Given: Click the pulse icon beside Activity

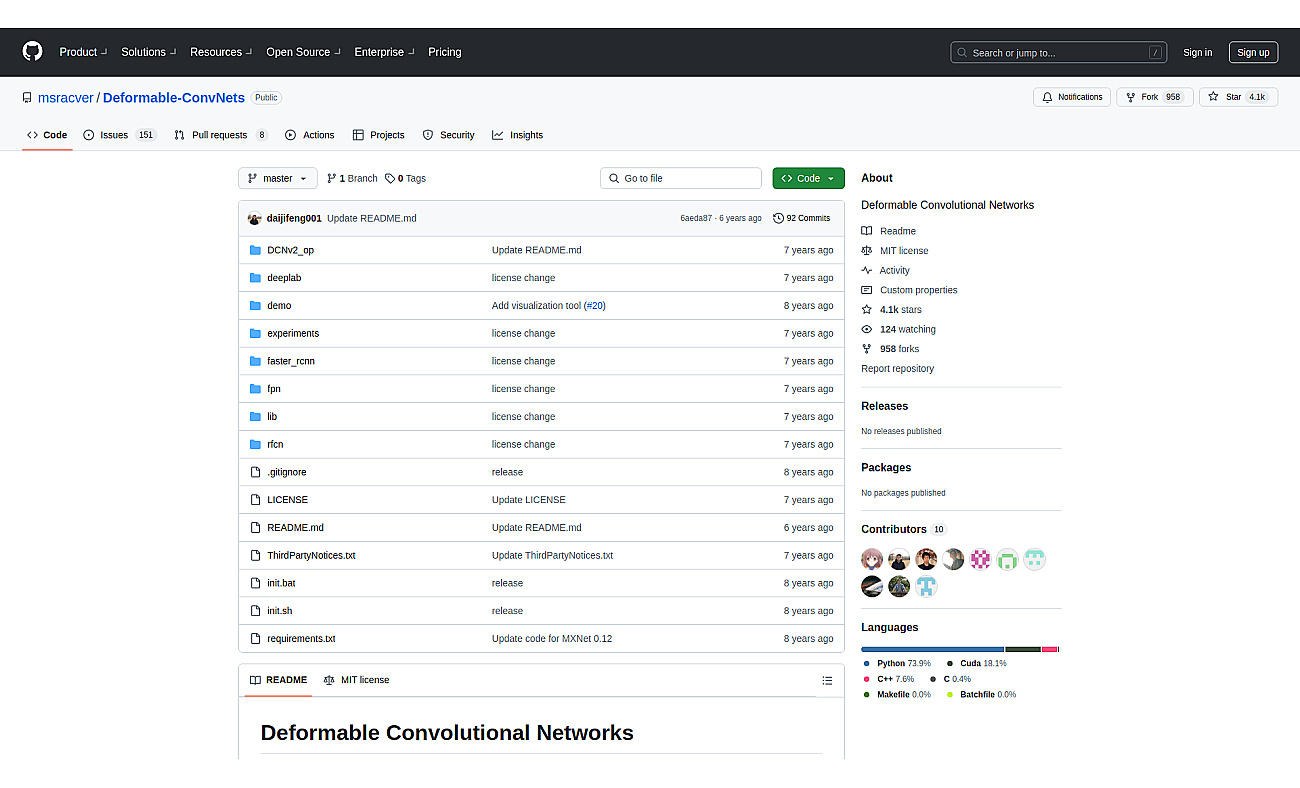Looking at the screenshot, I should pos(867,270).
